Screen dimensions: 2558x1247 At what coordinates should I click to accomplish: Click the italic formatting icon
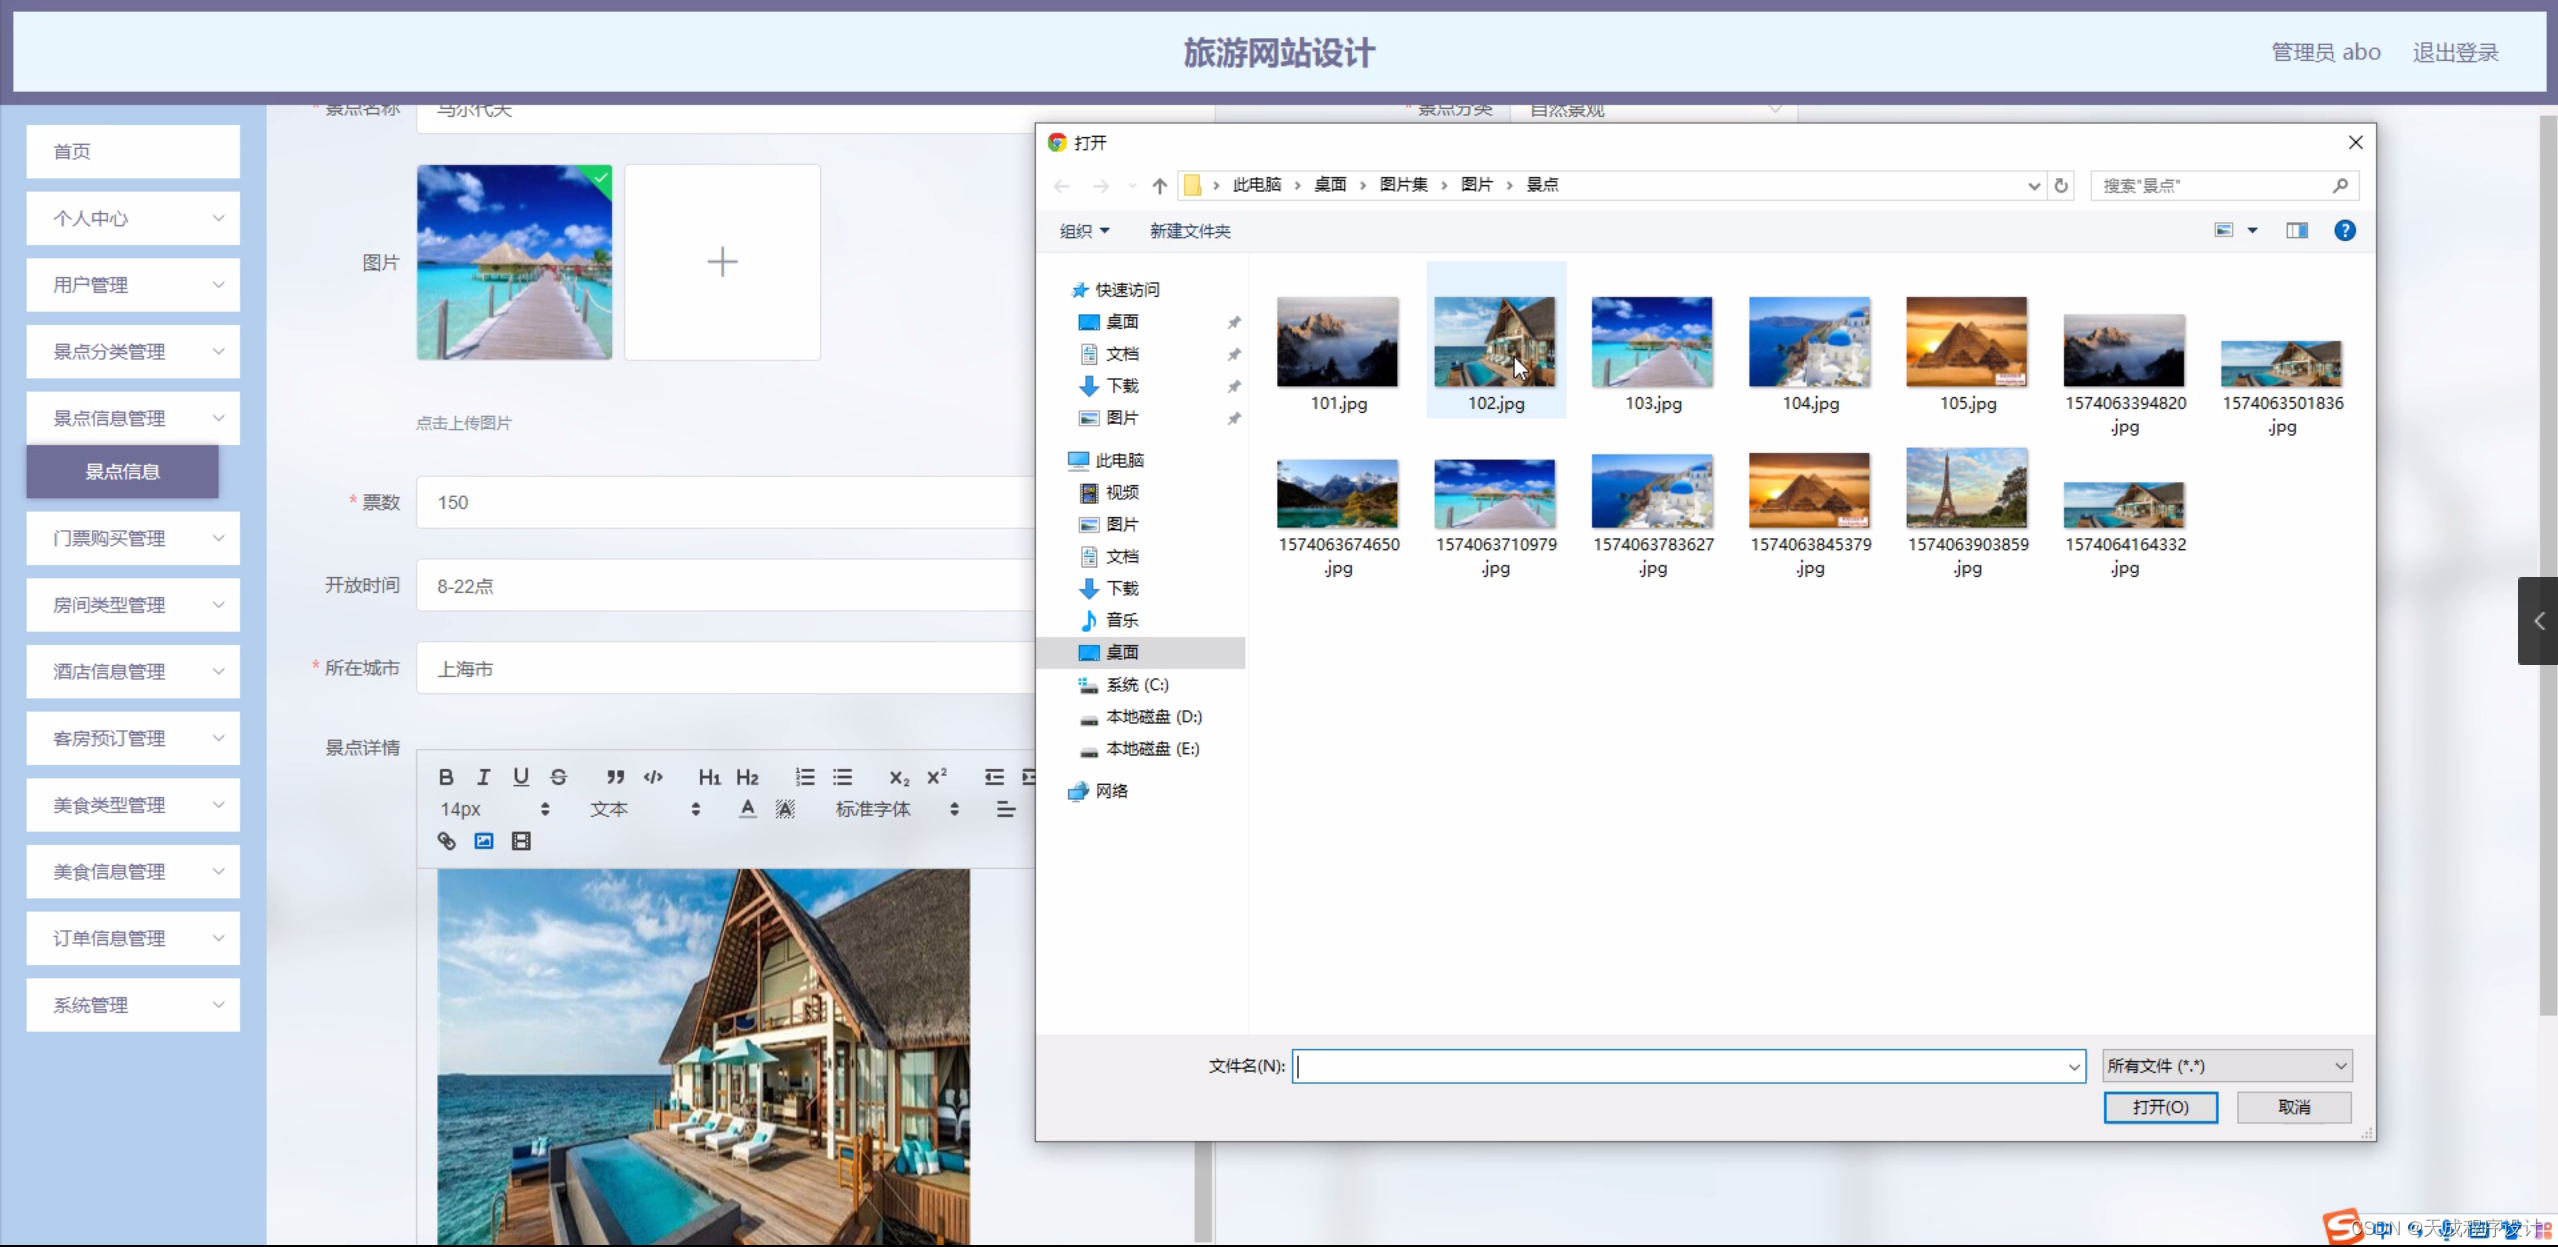tap(484, 777)
